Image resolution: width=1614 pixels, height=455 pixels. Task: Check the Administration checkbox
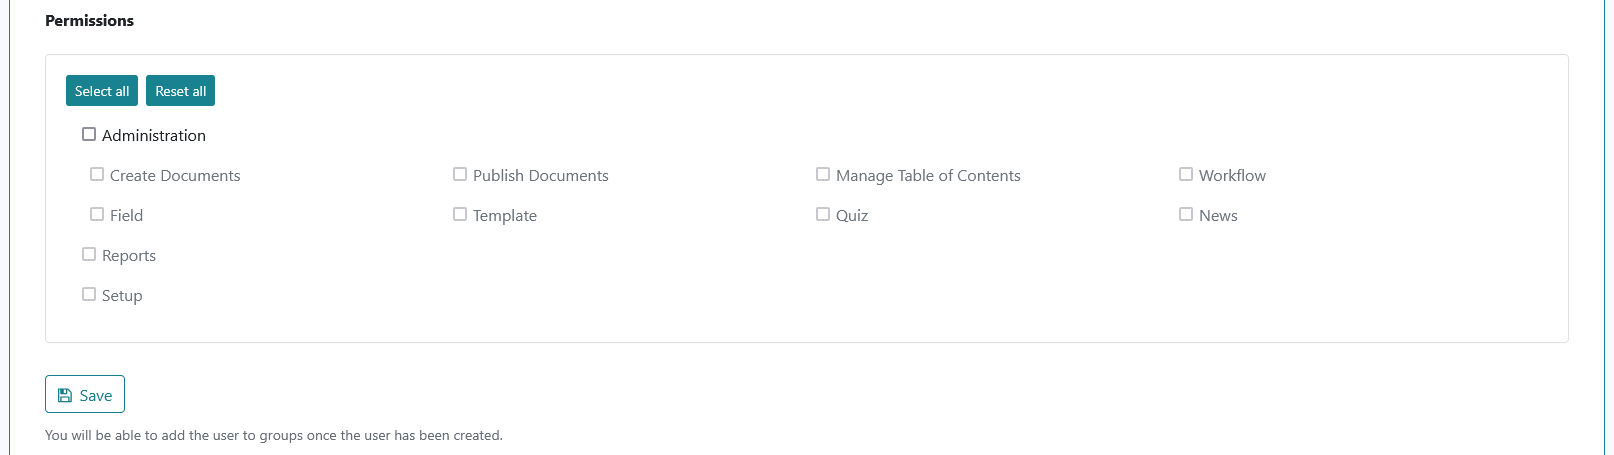point(89,134)
